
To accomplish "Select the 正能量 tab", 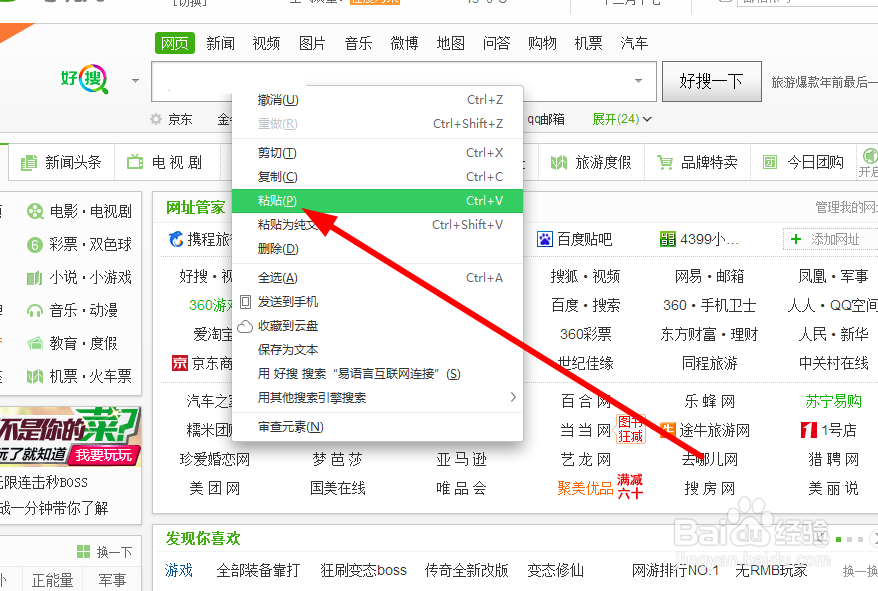I will point(53,580).
